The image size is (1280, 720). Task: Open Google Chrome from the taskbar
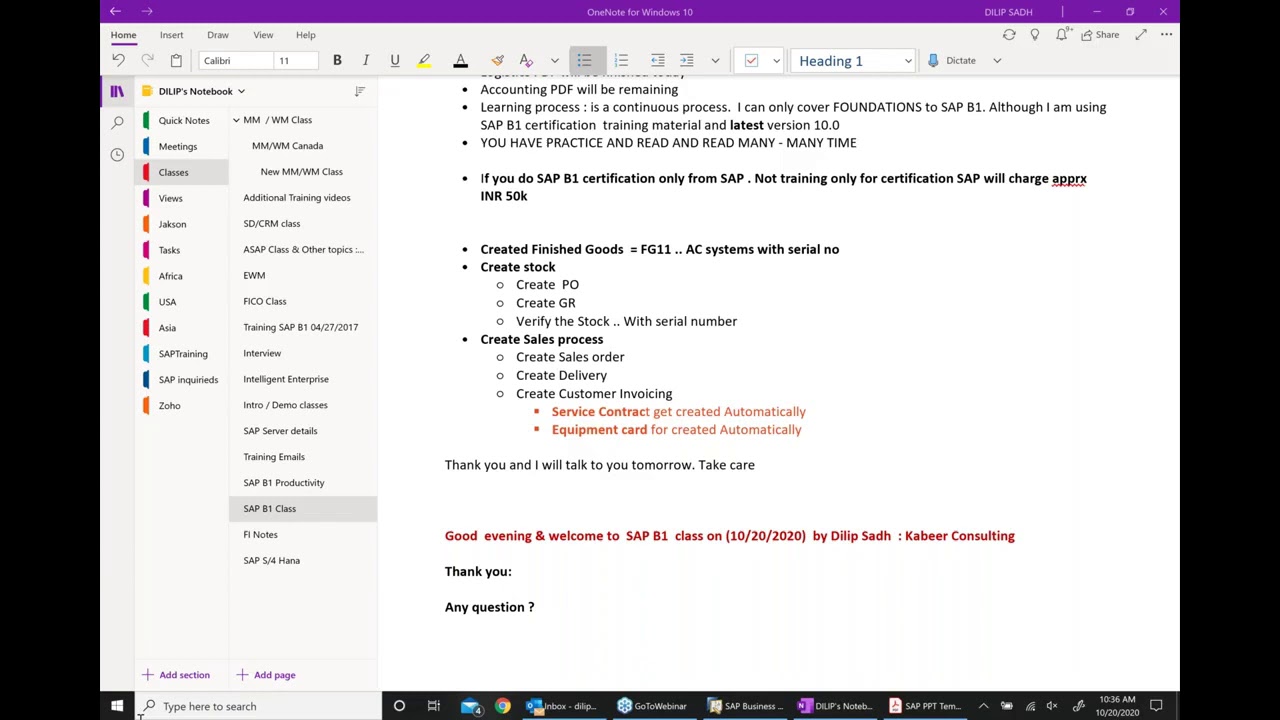click(x=502, y=706)
